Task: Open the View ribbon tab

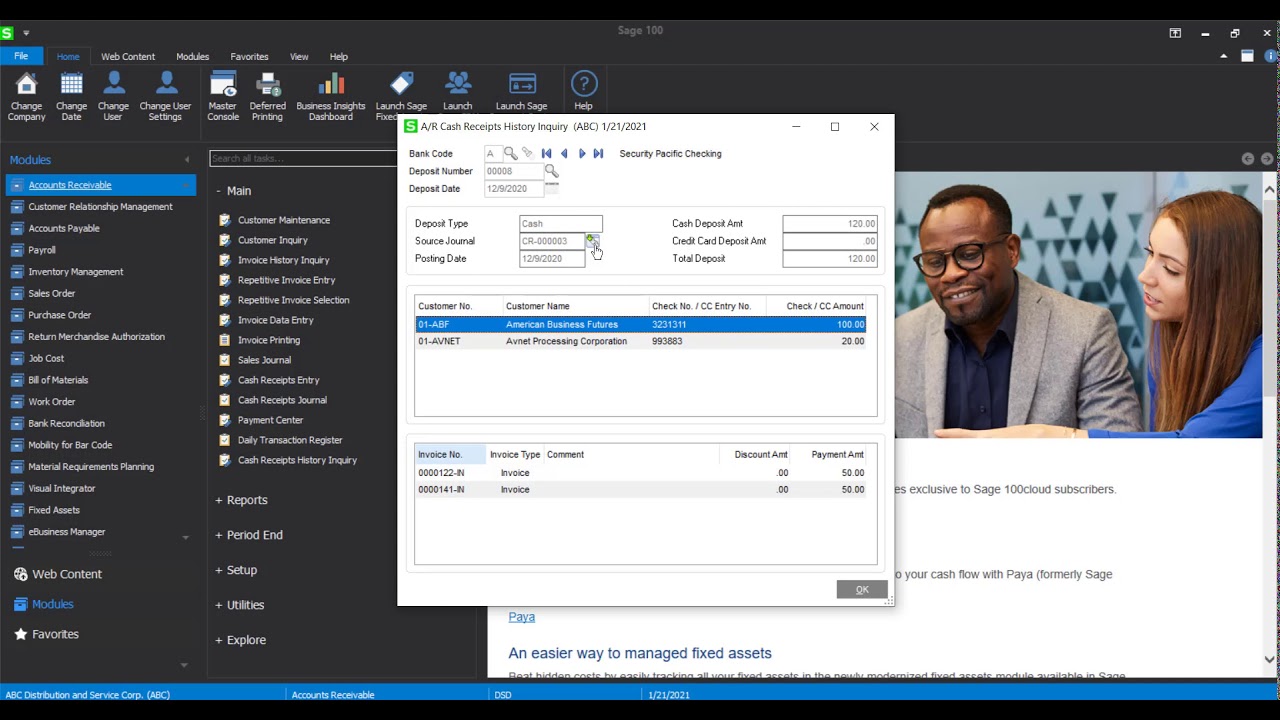Action: [x=299, y=57]
